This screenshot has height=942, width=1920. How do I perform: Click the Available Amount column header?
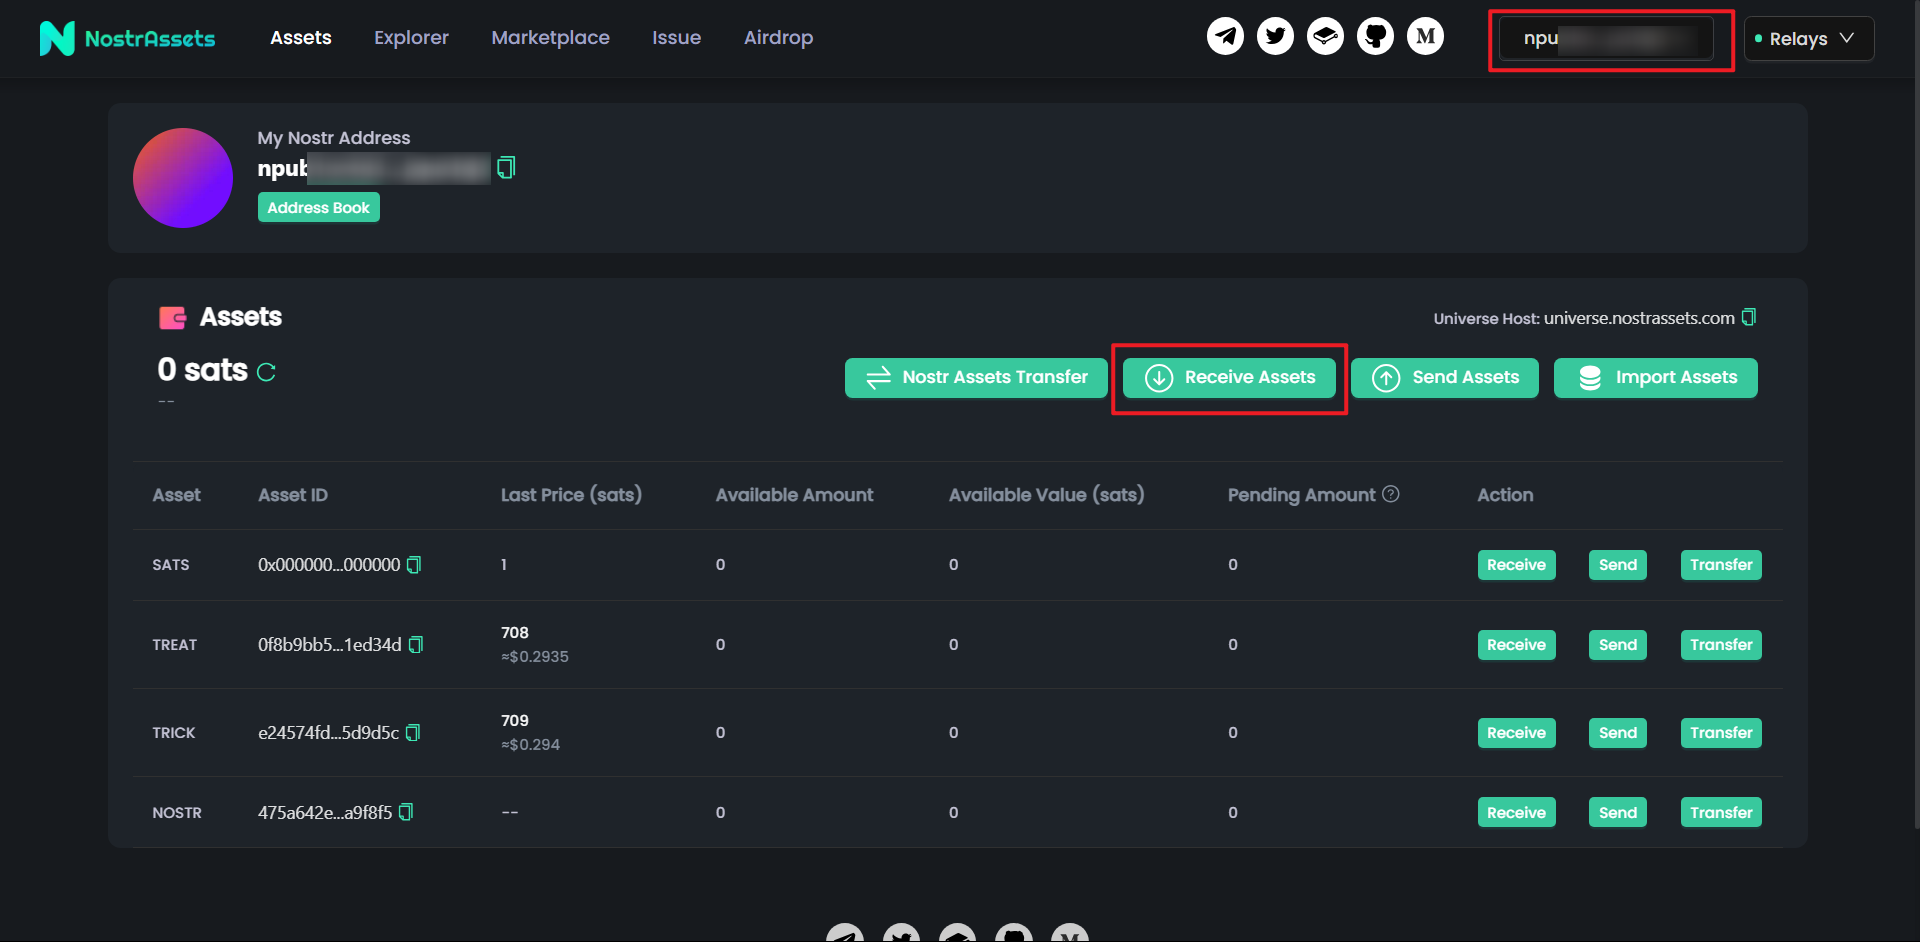tap(794, 495)
